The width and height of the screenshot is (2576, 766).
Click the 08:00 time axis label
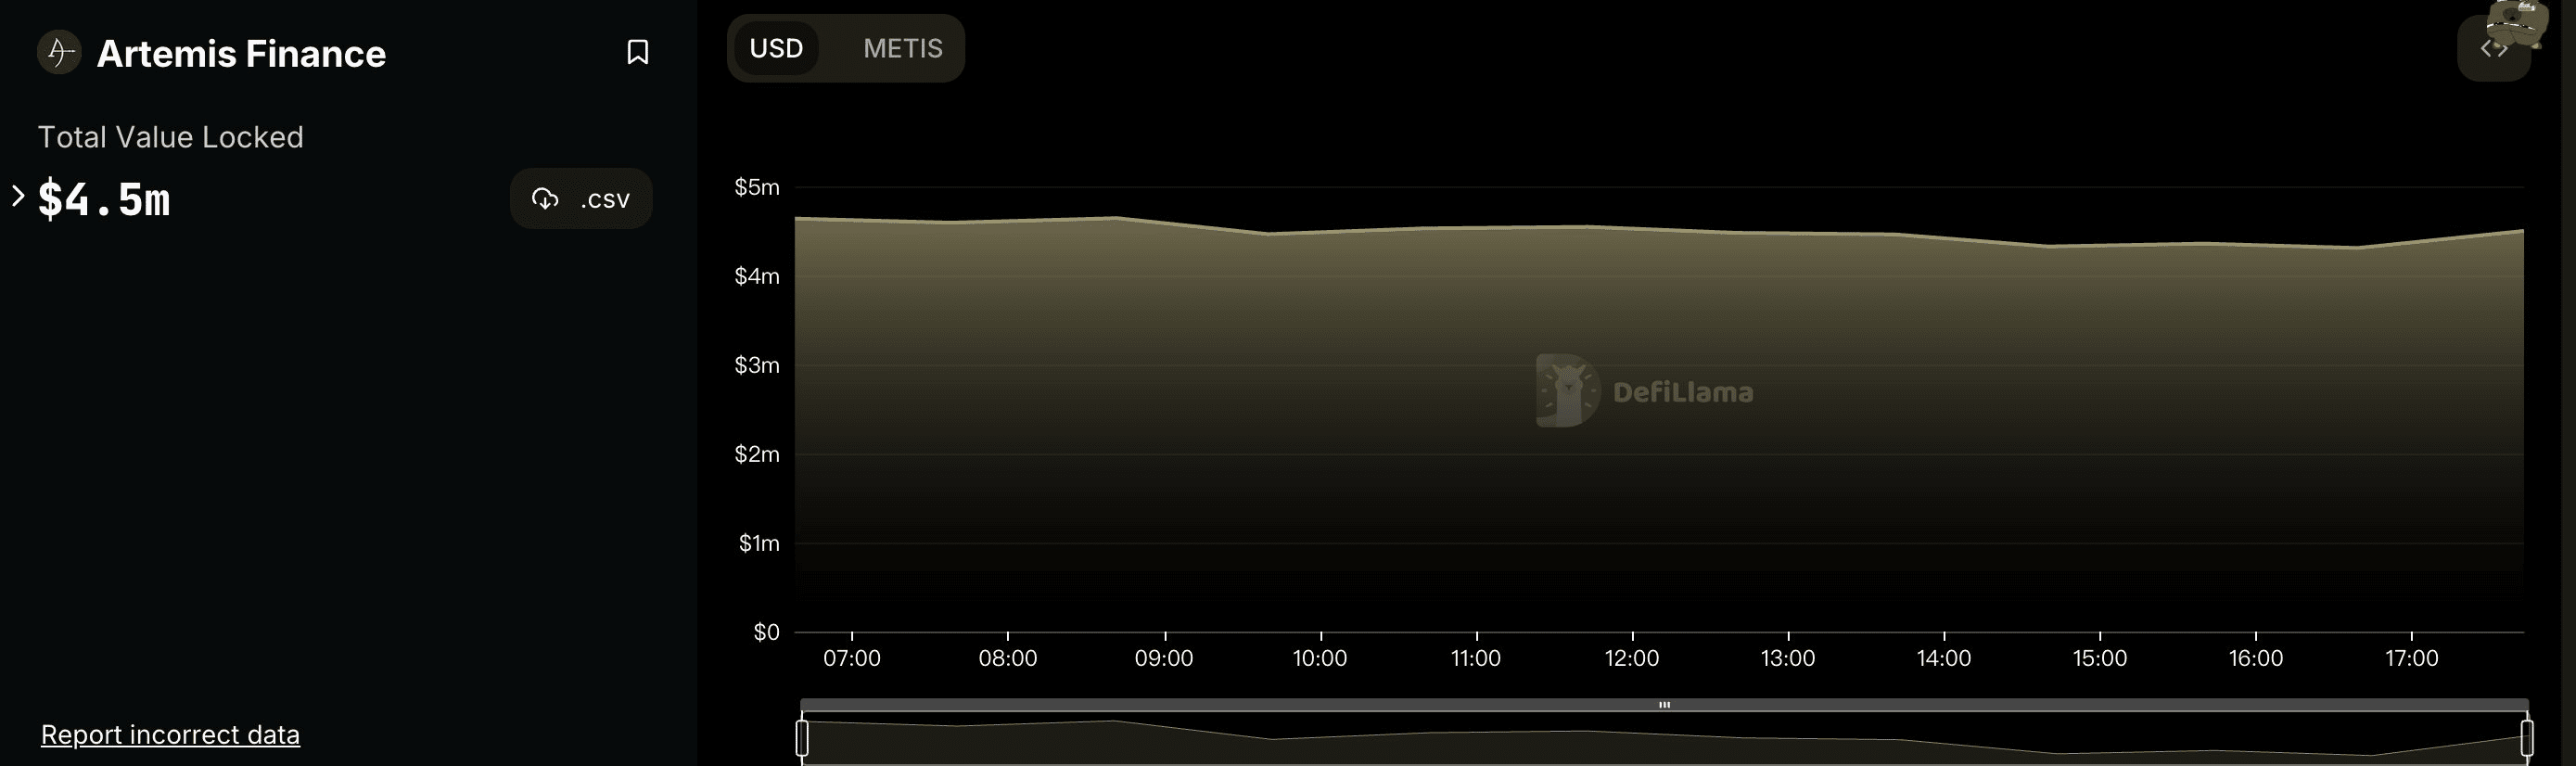[1008, 658]
